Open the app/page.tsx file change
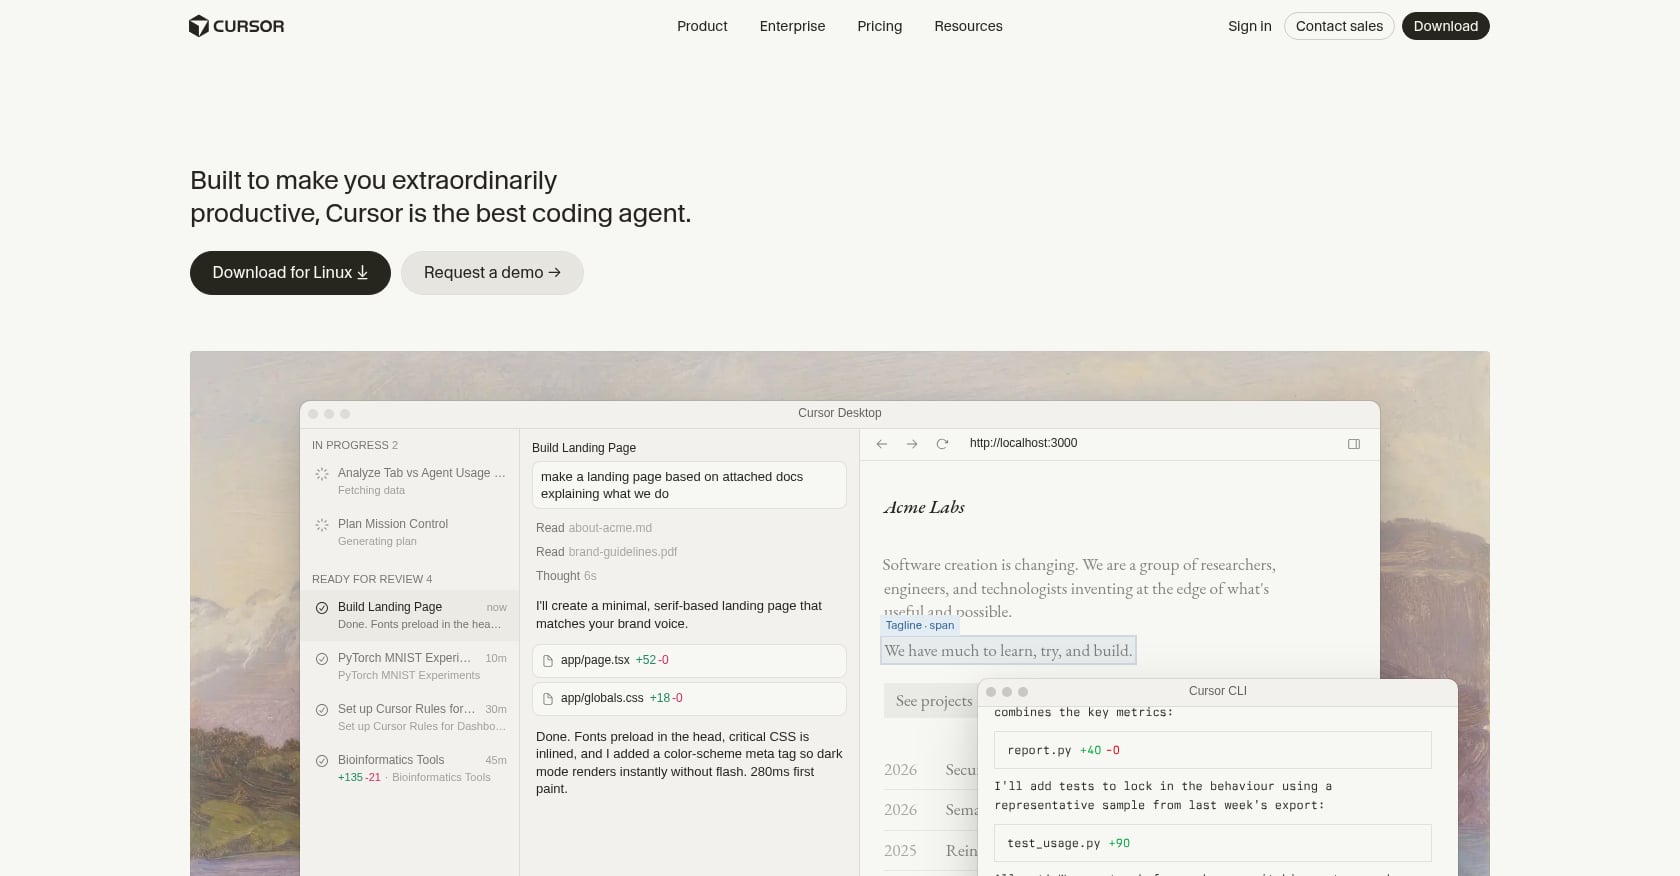The image size is (1680, 876). tap(689, 660)
